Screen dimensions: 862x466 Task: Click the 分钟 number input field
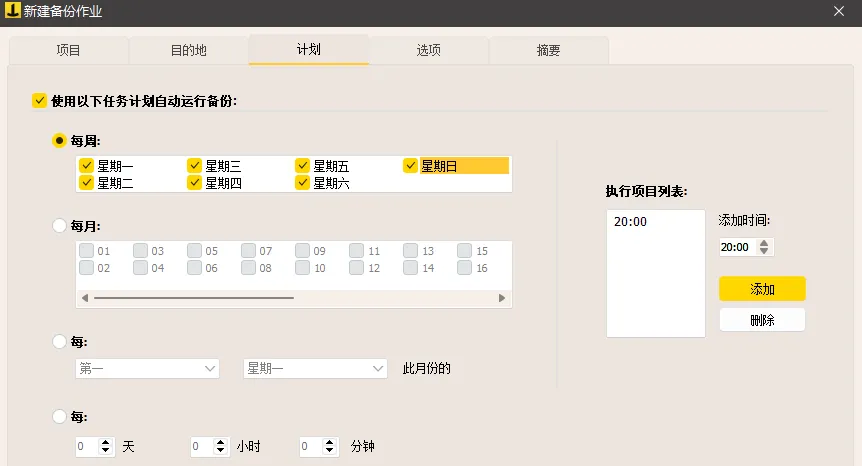pyautogui.click(x=311, y=446)
